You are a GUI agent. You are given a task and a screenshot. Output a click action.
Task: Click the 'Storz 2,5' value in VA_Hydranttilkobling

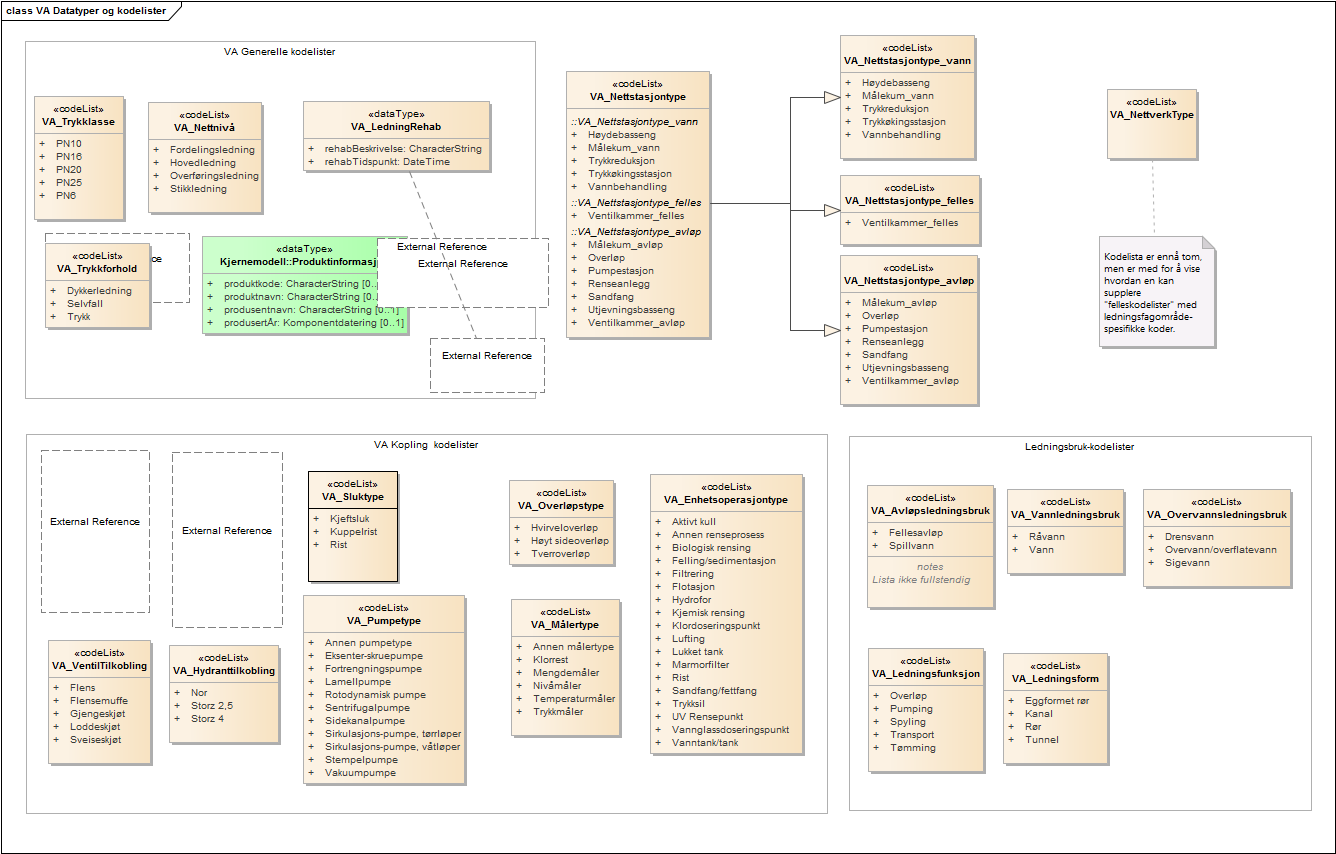coord(213,705)
